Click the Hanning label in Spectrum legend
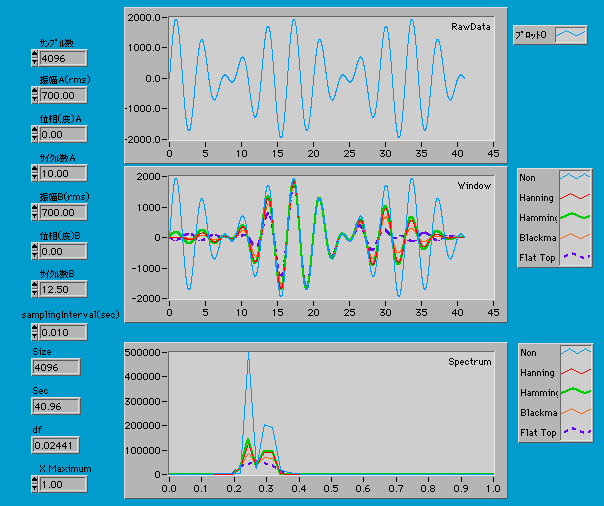This screenshot has height=506, width=604. pos(536,373)
